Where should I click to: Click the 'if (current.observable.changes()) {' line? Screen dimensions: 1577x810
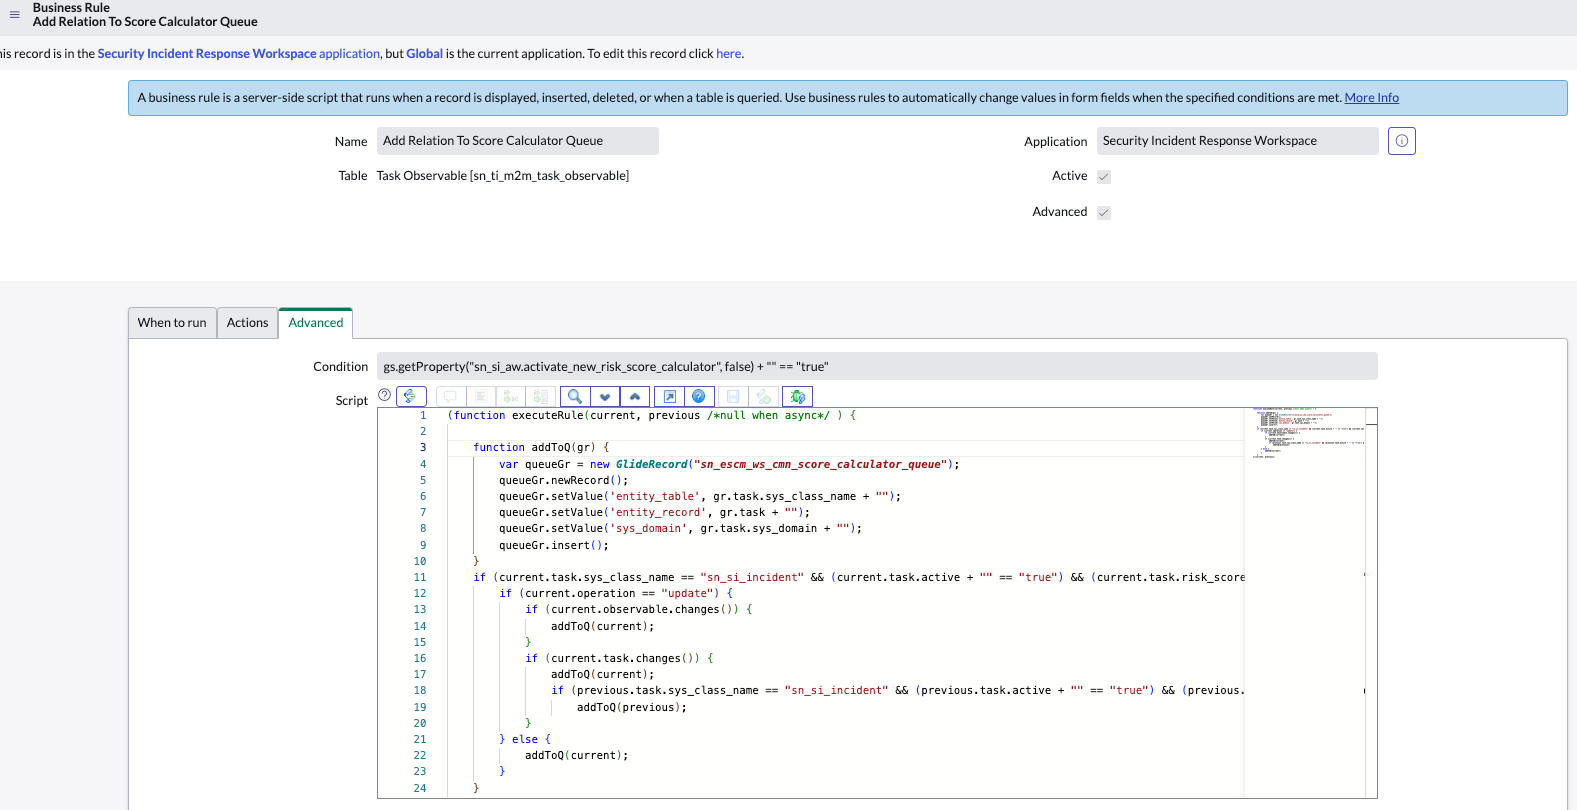pos(639,610)
